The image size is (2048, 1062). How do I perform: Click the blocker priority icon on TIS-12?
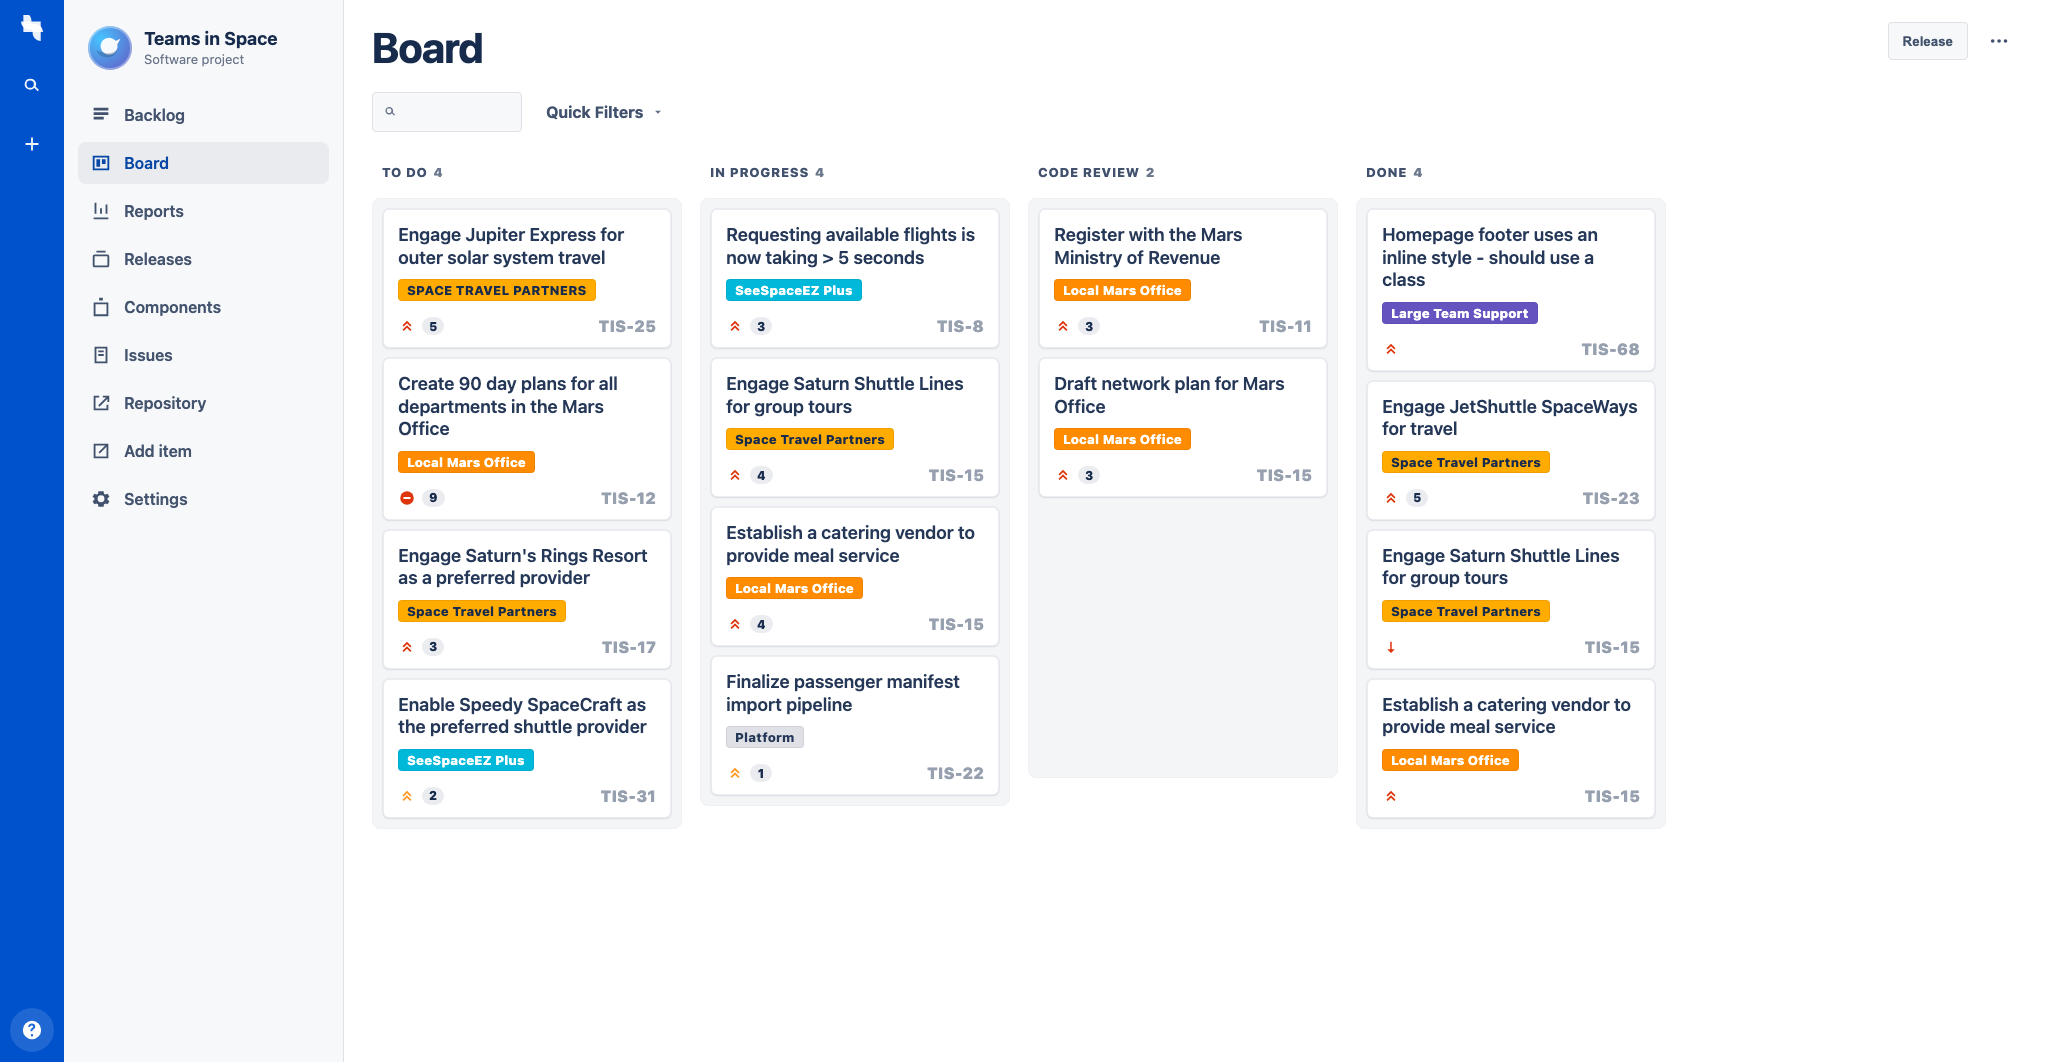[407, 498]
